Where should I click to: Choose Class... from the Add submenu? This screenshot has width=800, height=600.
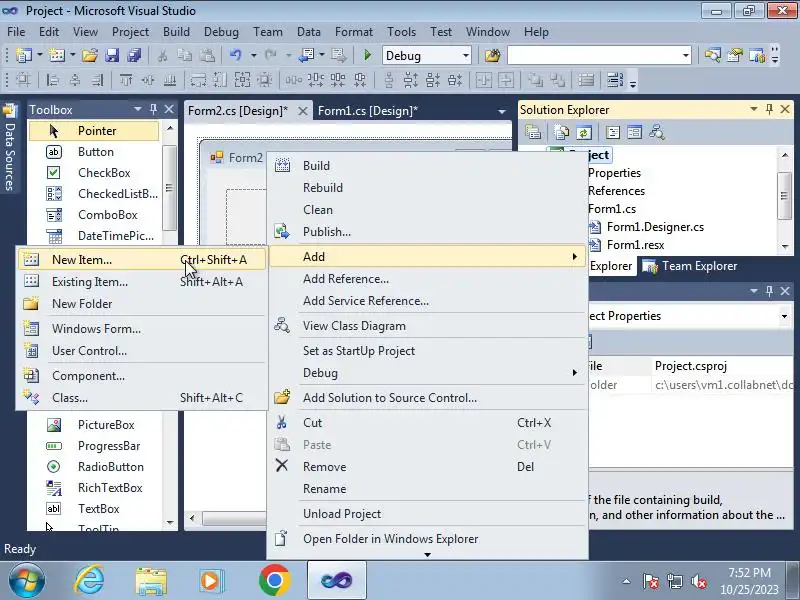[141, 397]
